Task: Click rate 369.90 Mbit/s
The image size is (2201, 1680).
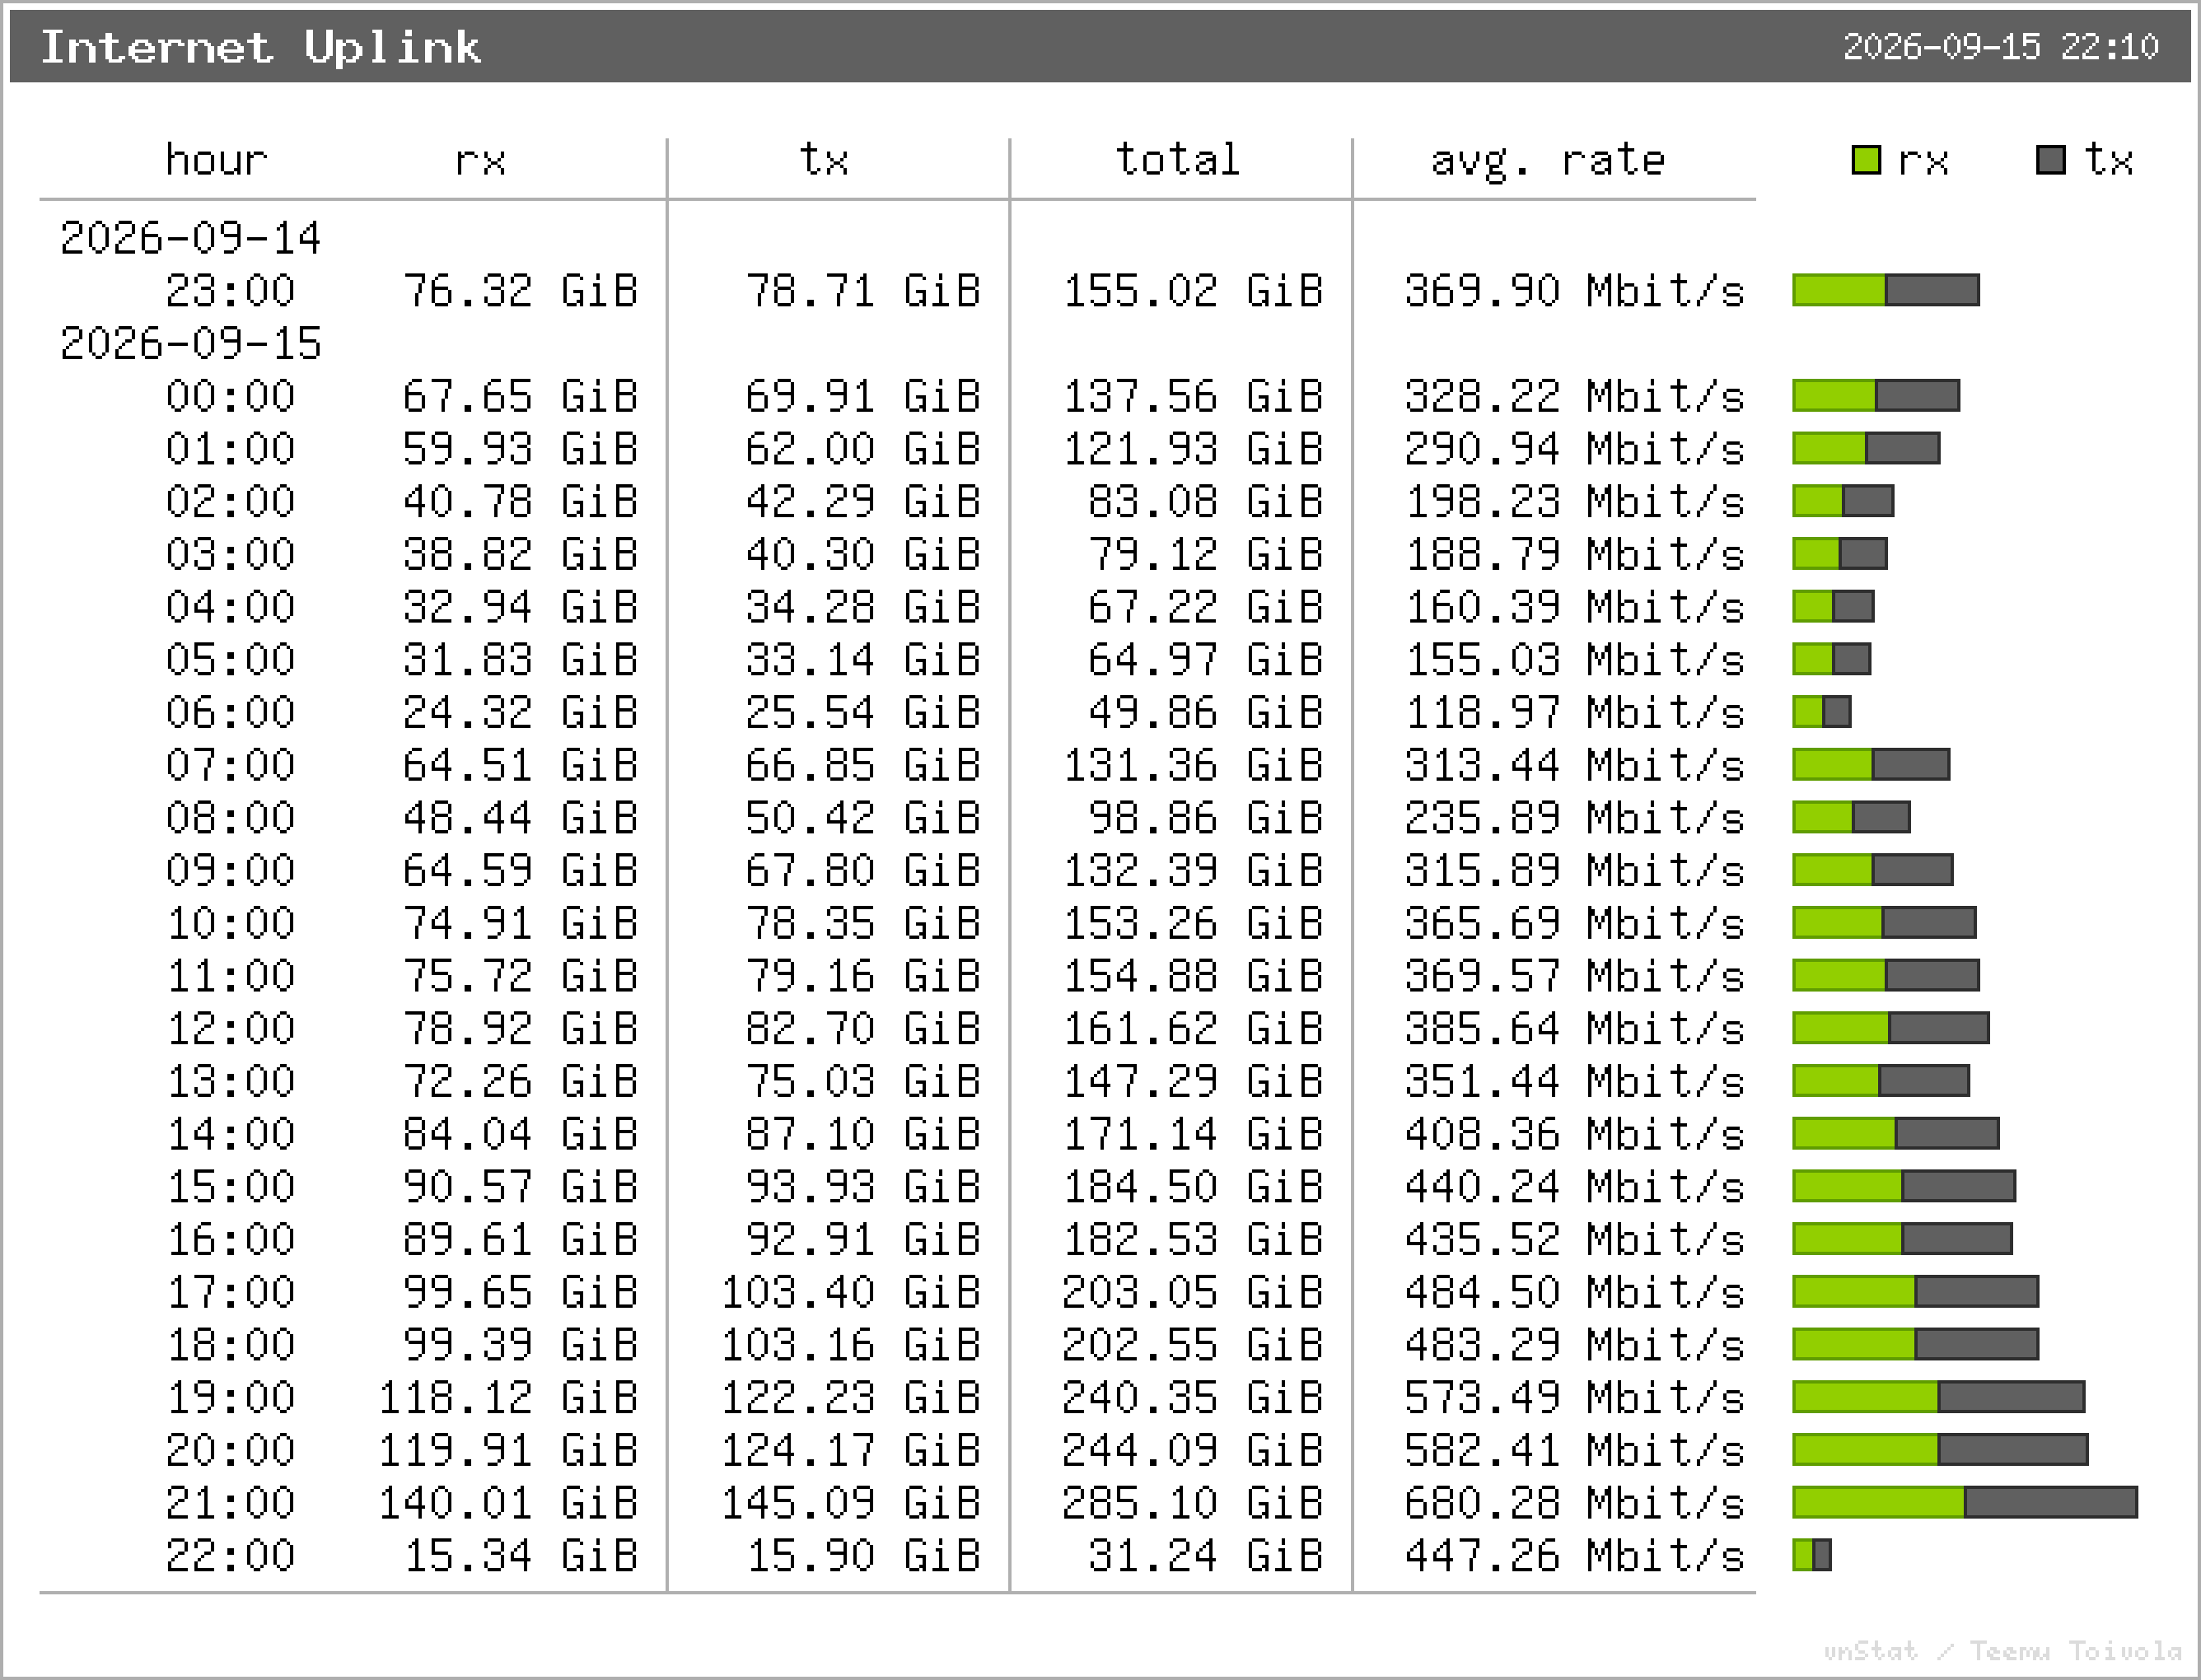Action: (x=1574, y=291)
